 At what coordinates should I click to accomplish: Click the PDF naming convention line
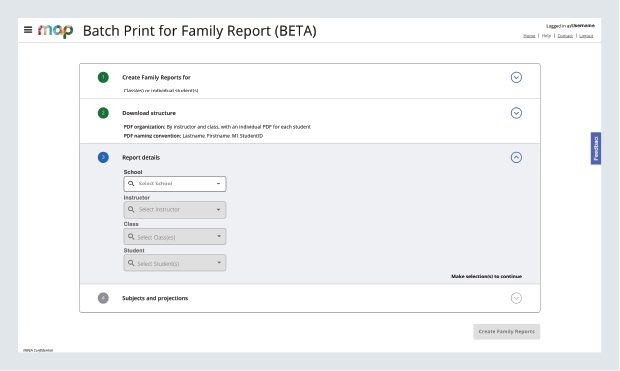(193, 136)
